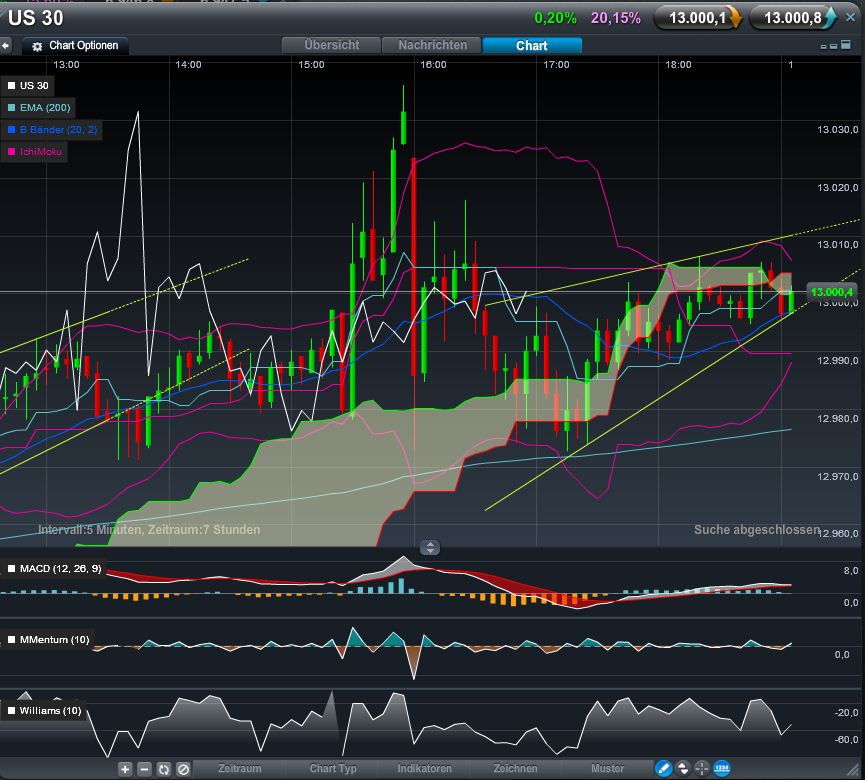Toggle MACD (12, 26, 9) panel checkbox
This screenshot has height=780, width=865.
[x=11, y=569]
